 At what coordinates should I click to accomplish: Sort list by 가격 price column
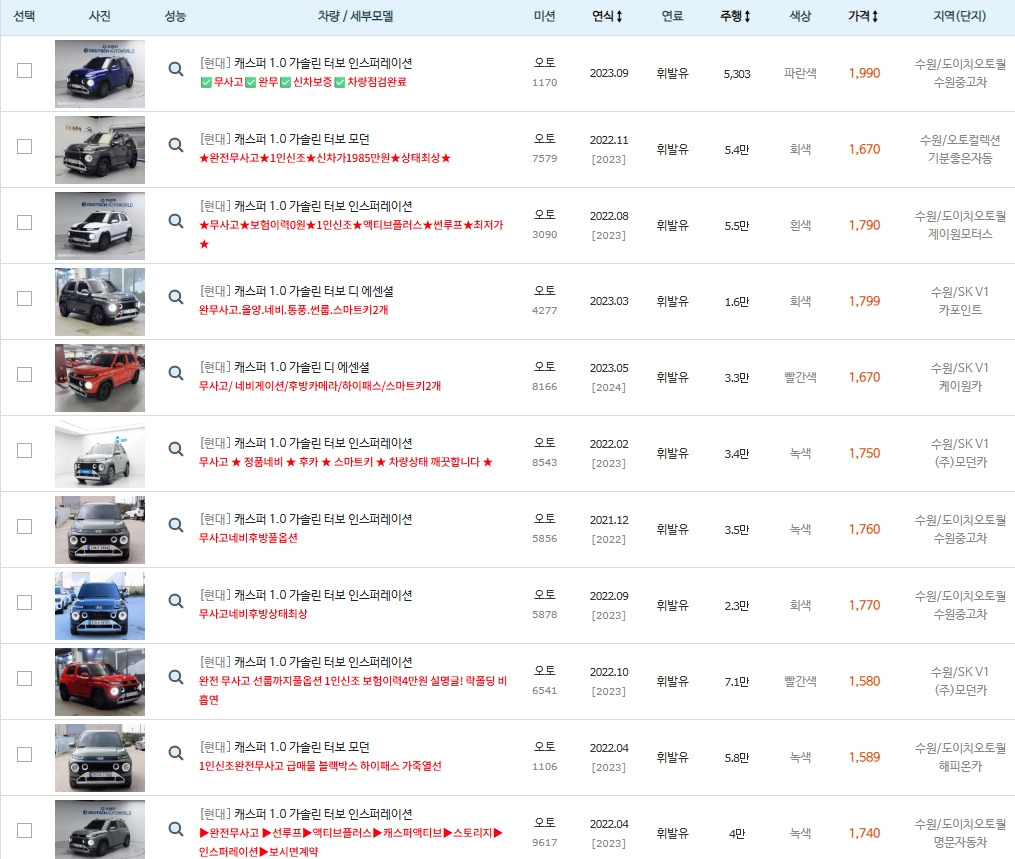[864, 16]
